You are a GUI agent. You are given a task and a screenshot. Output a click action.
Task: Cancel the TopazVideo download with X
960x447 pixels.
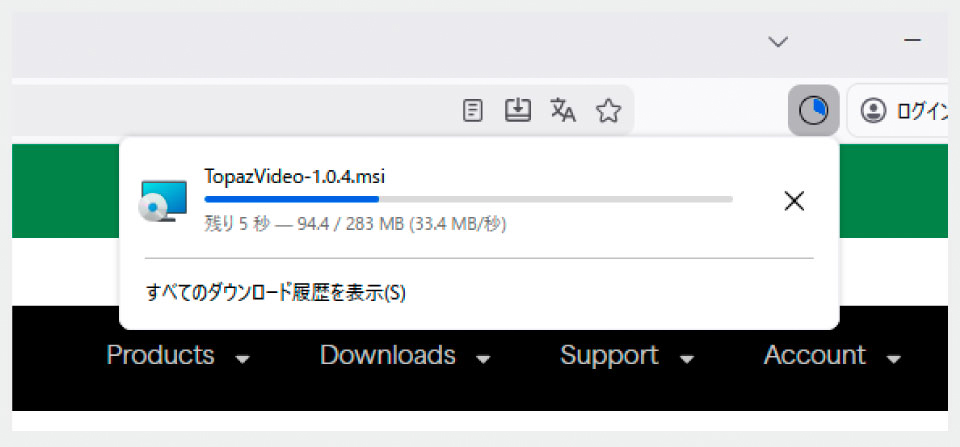click(x=794, y=201)
